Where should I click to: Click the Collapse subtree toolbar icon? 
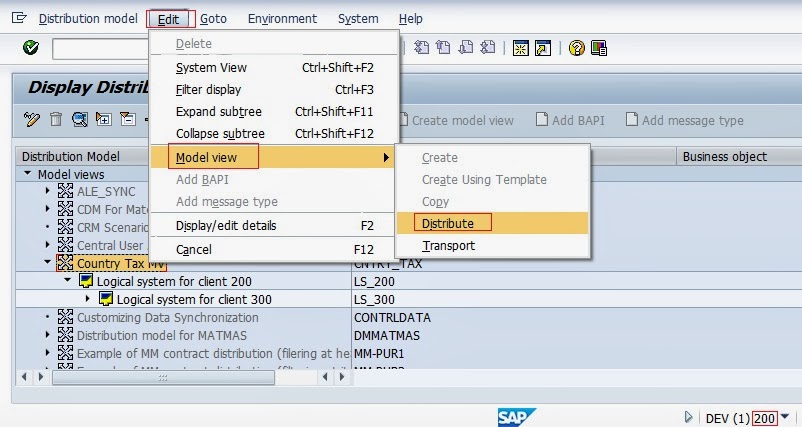click(128, 120)
